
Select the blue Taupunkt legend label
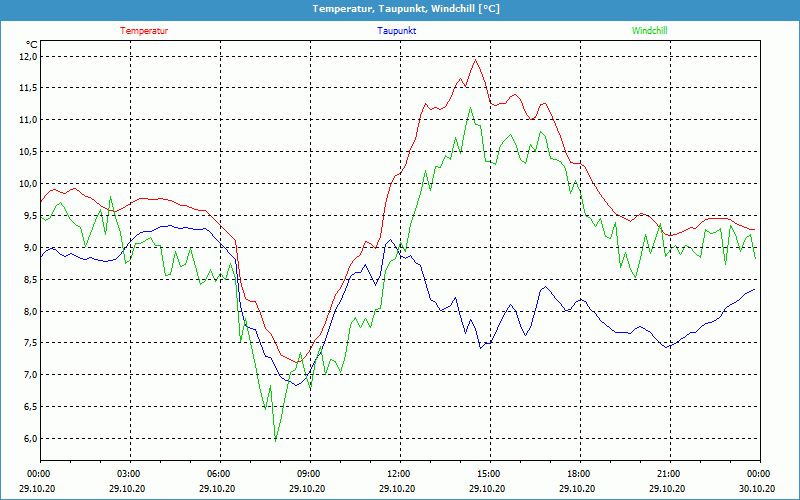[x=397, y=31]
